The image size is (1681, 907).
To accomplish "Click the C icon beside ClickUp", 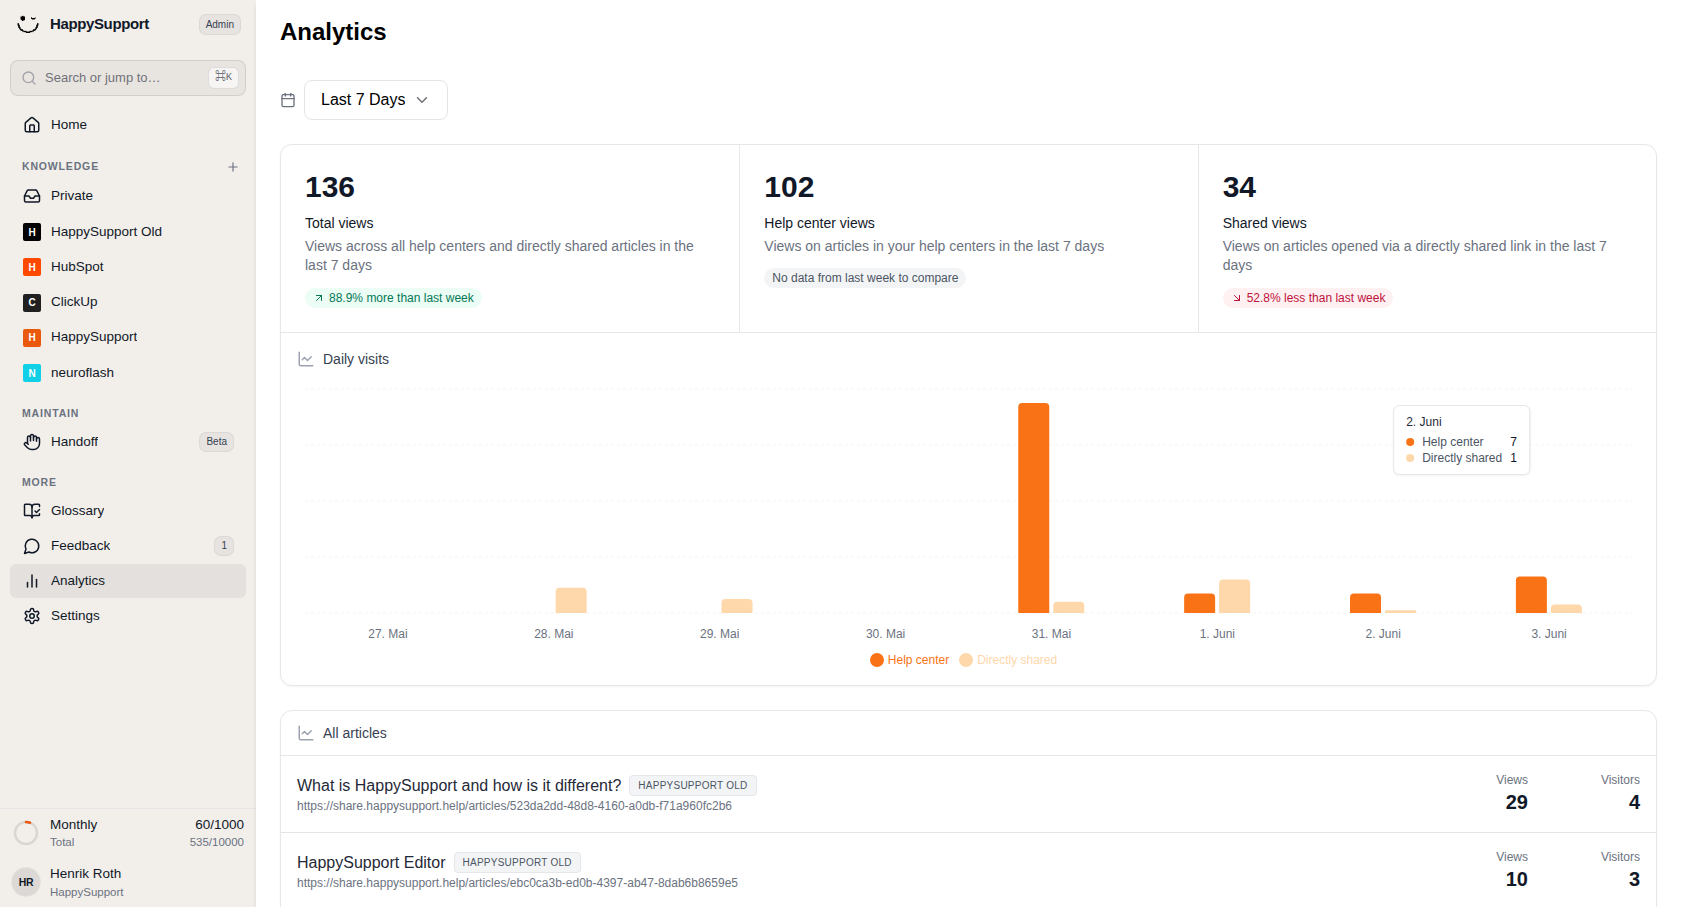I will pos(32,302).
